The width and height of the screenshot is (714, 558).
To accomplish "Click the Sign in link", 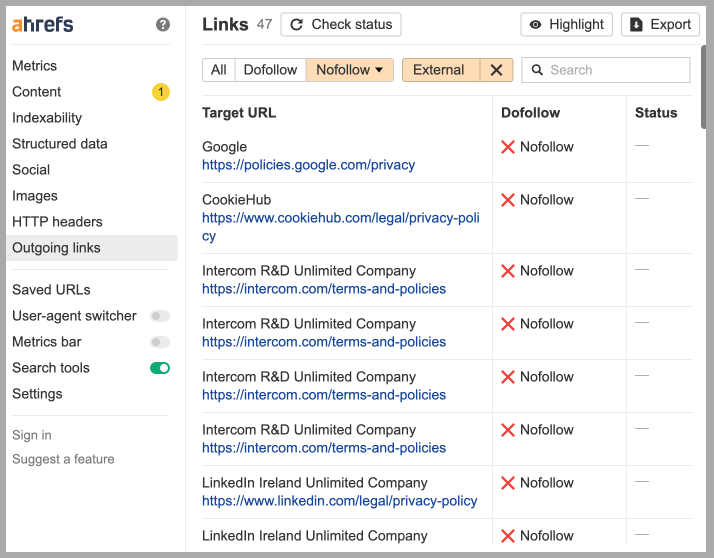I will pyautogui.click(x=31, y=435).
